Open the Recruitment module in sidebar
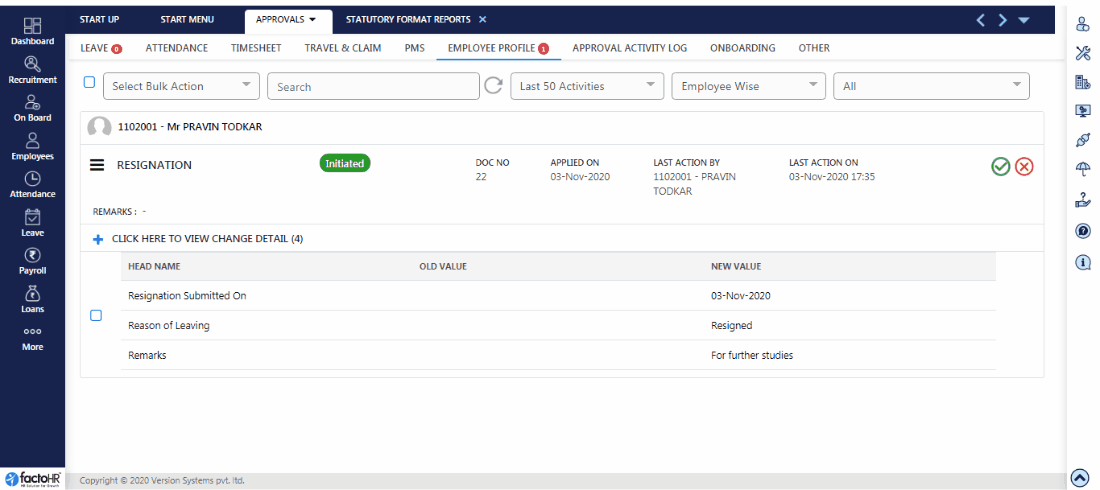The height and width of the screenshot is (490, 1100). (32, 69)
